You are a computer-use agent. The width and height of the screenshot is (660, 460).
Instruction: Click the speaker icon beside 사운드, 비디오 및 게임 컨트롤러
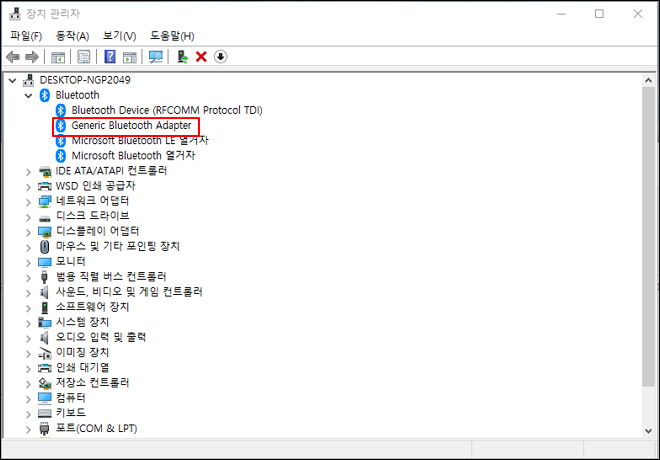coord(44,292)
